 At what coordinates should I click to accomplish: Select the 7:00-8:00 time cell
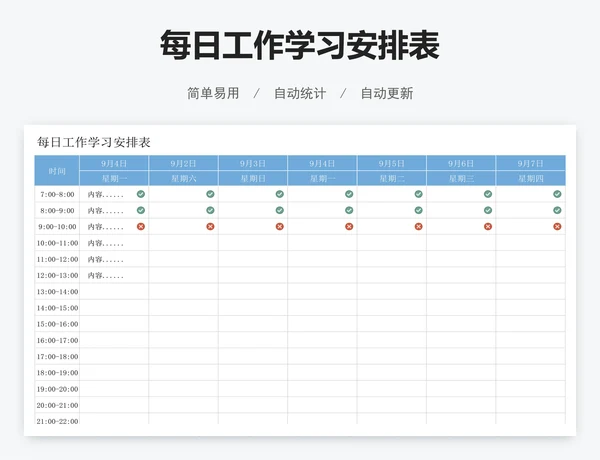click(x=57, y=194)
